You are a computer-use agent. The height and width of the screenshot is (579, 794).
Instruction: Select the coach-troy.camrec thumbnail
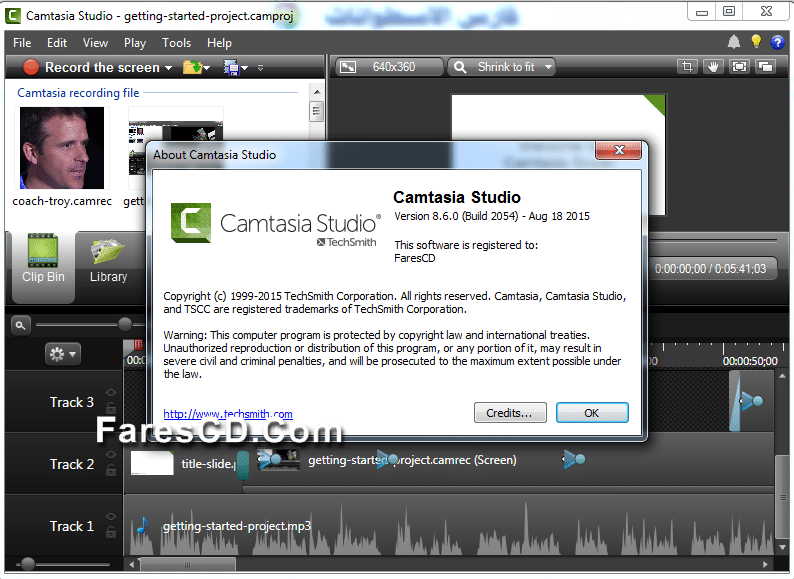pyautogui.click(x=62, y=148)
